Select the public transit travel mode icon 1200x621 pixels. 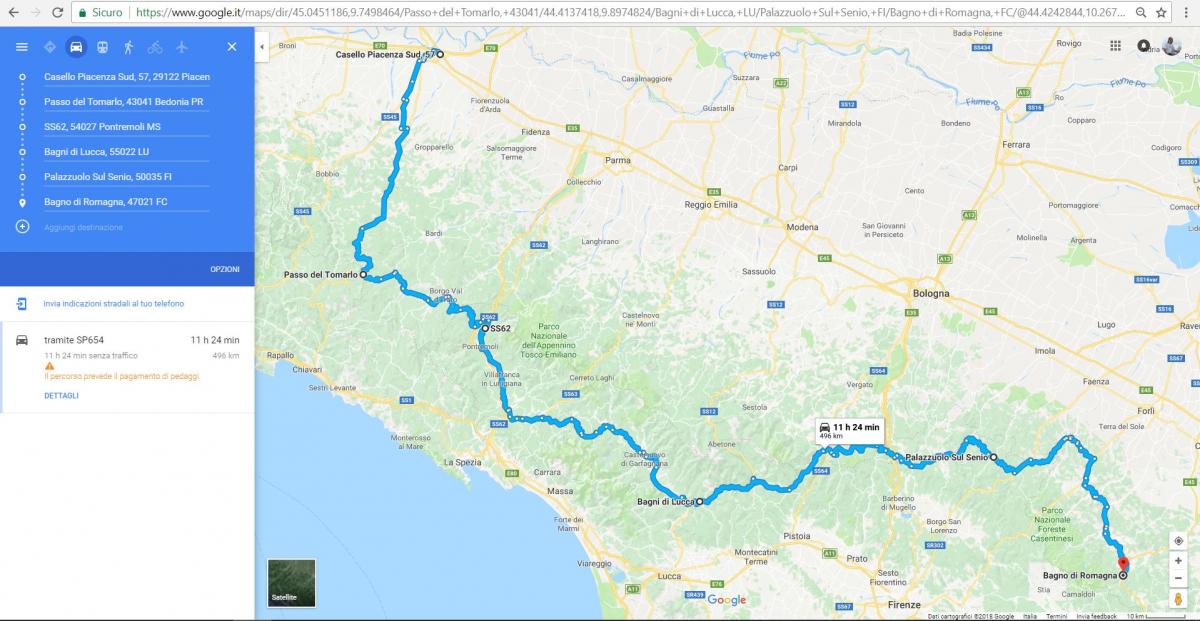102,47
